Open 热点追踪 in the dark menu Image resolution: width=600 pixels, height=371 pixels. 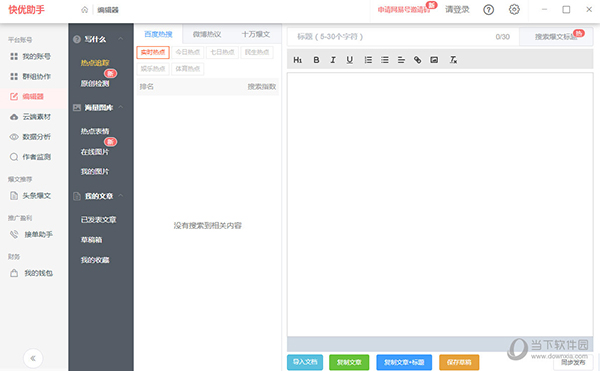(x=95, y=63)
